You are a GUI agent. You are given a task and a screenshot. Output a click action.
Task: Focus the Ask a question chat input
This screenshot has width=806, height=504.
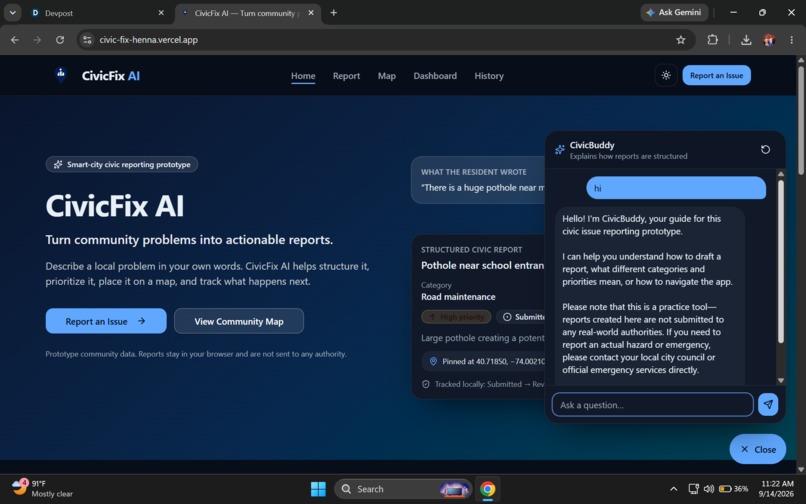coord(652,405)
